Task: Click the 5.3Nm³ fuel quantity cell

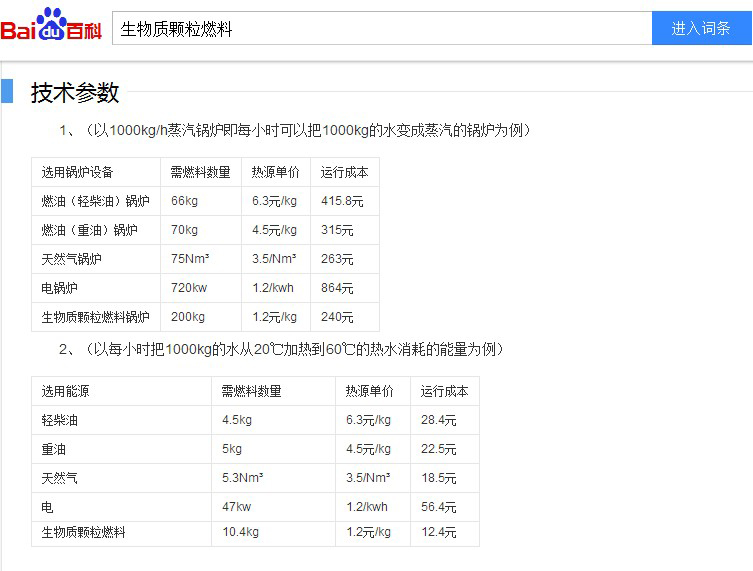Action: coord(243,478)
